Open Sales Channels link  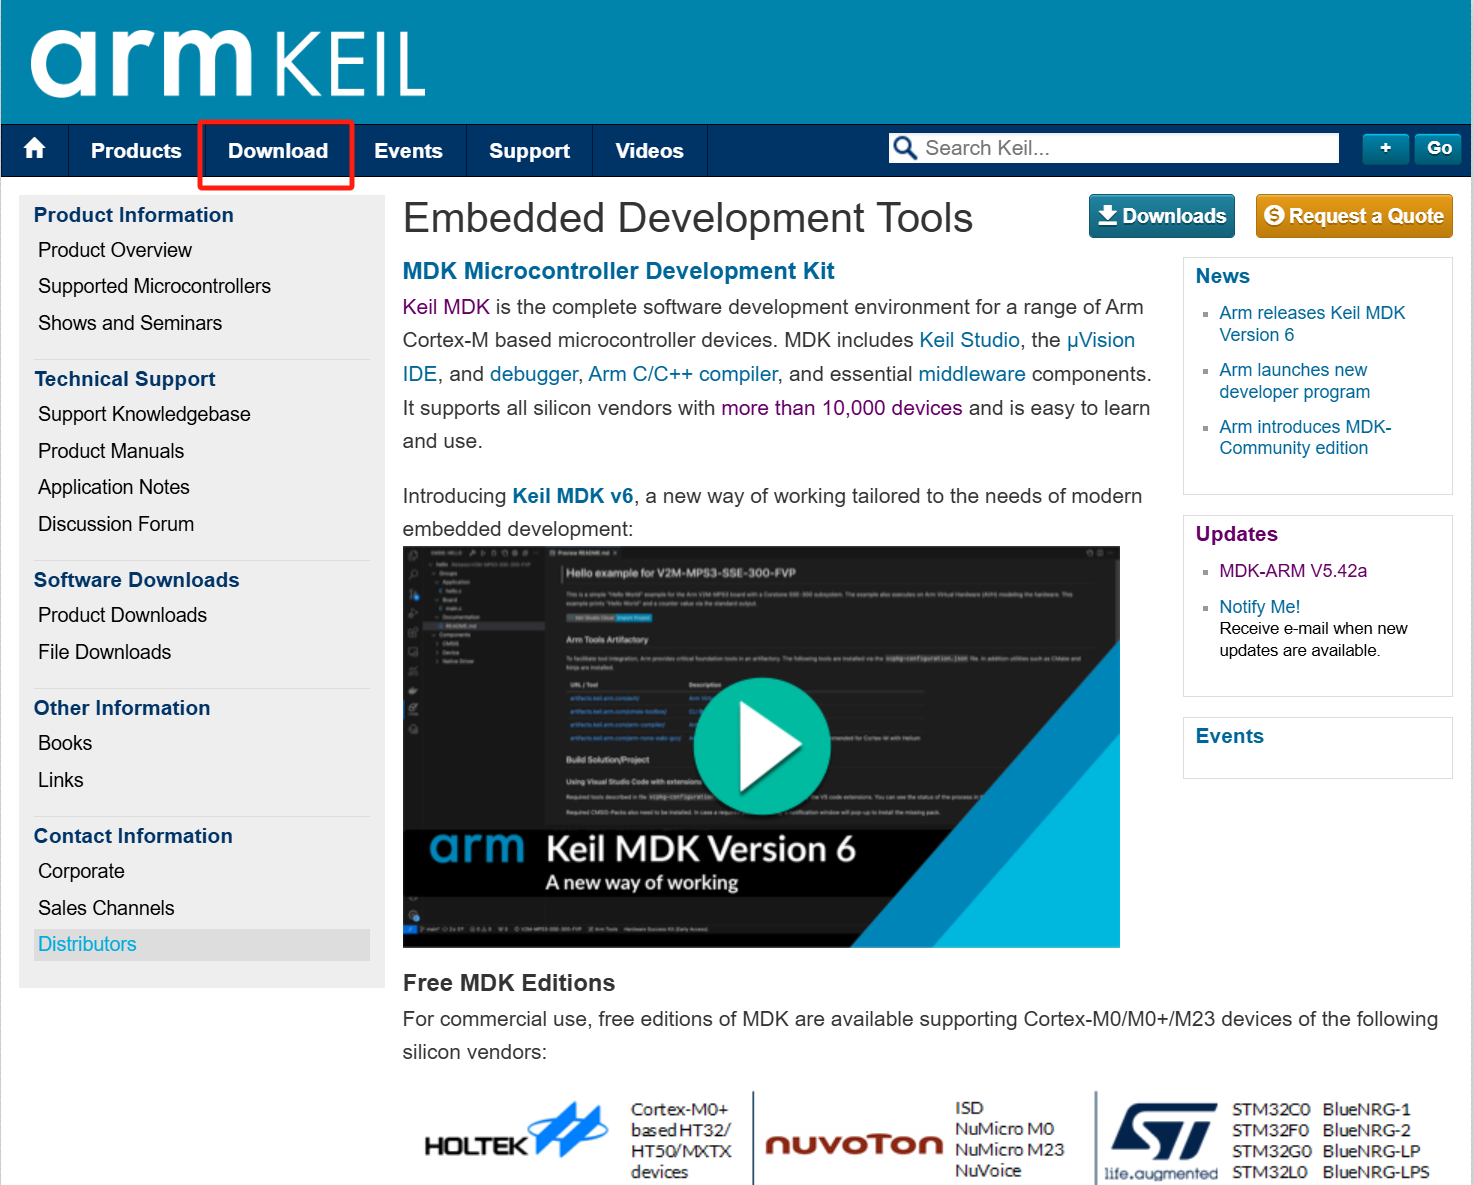point(106,908)
